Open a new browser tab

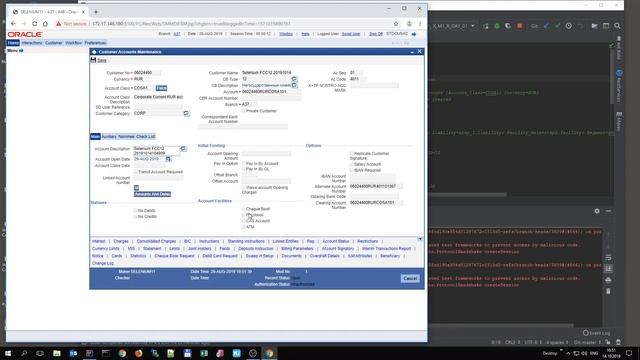(96, 12)
